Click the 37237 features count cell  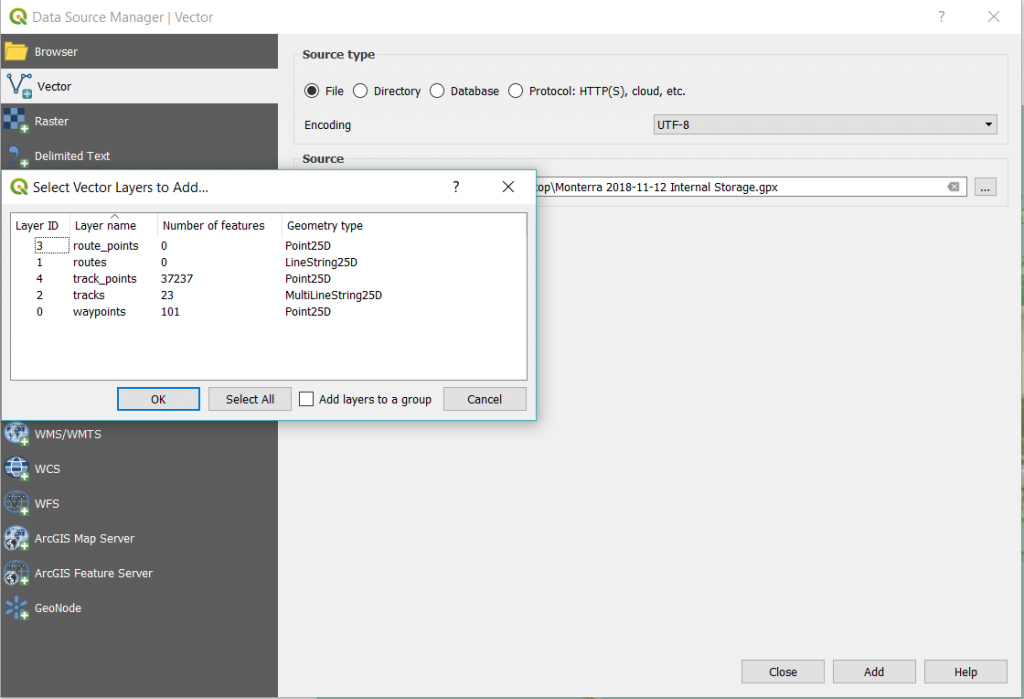[177, 278]
